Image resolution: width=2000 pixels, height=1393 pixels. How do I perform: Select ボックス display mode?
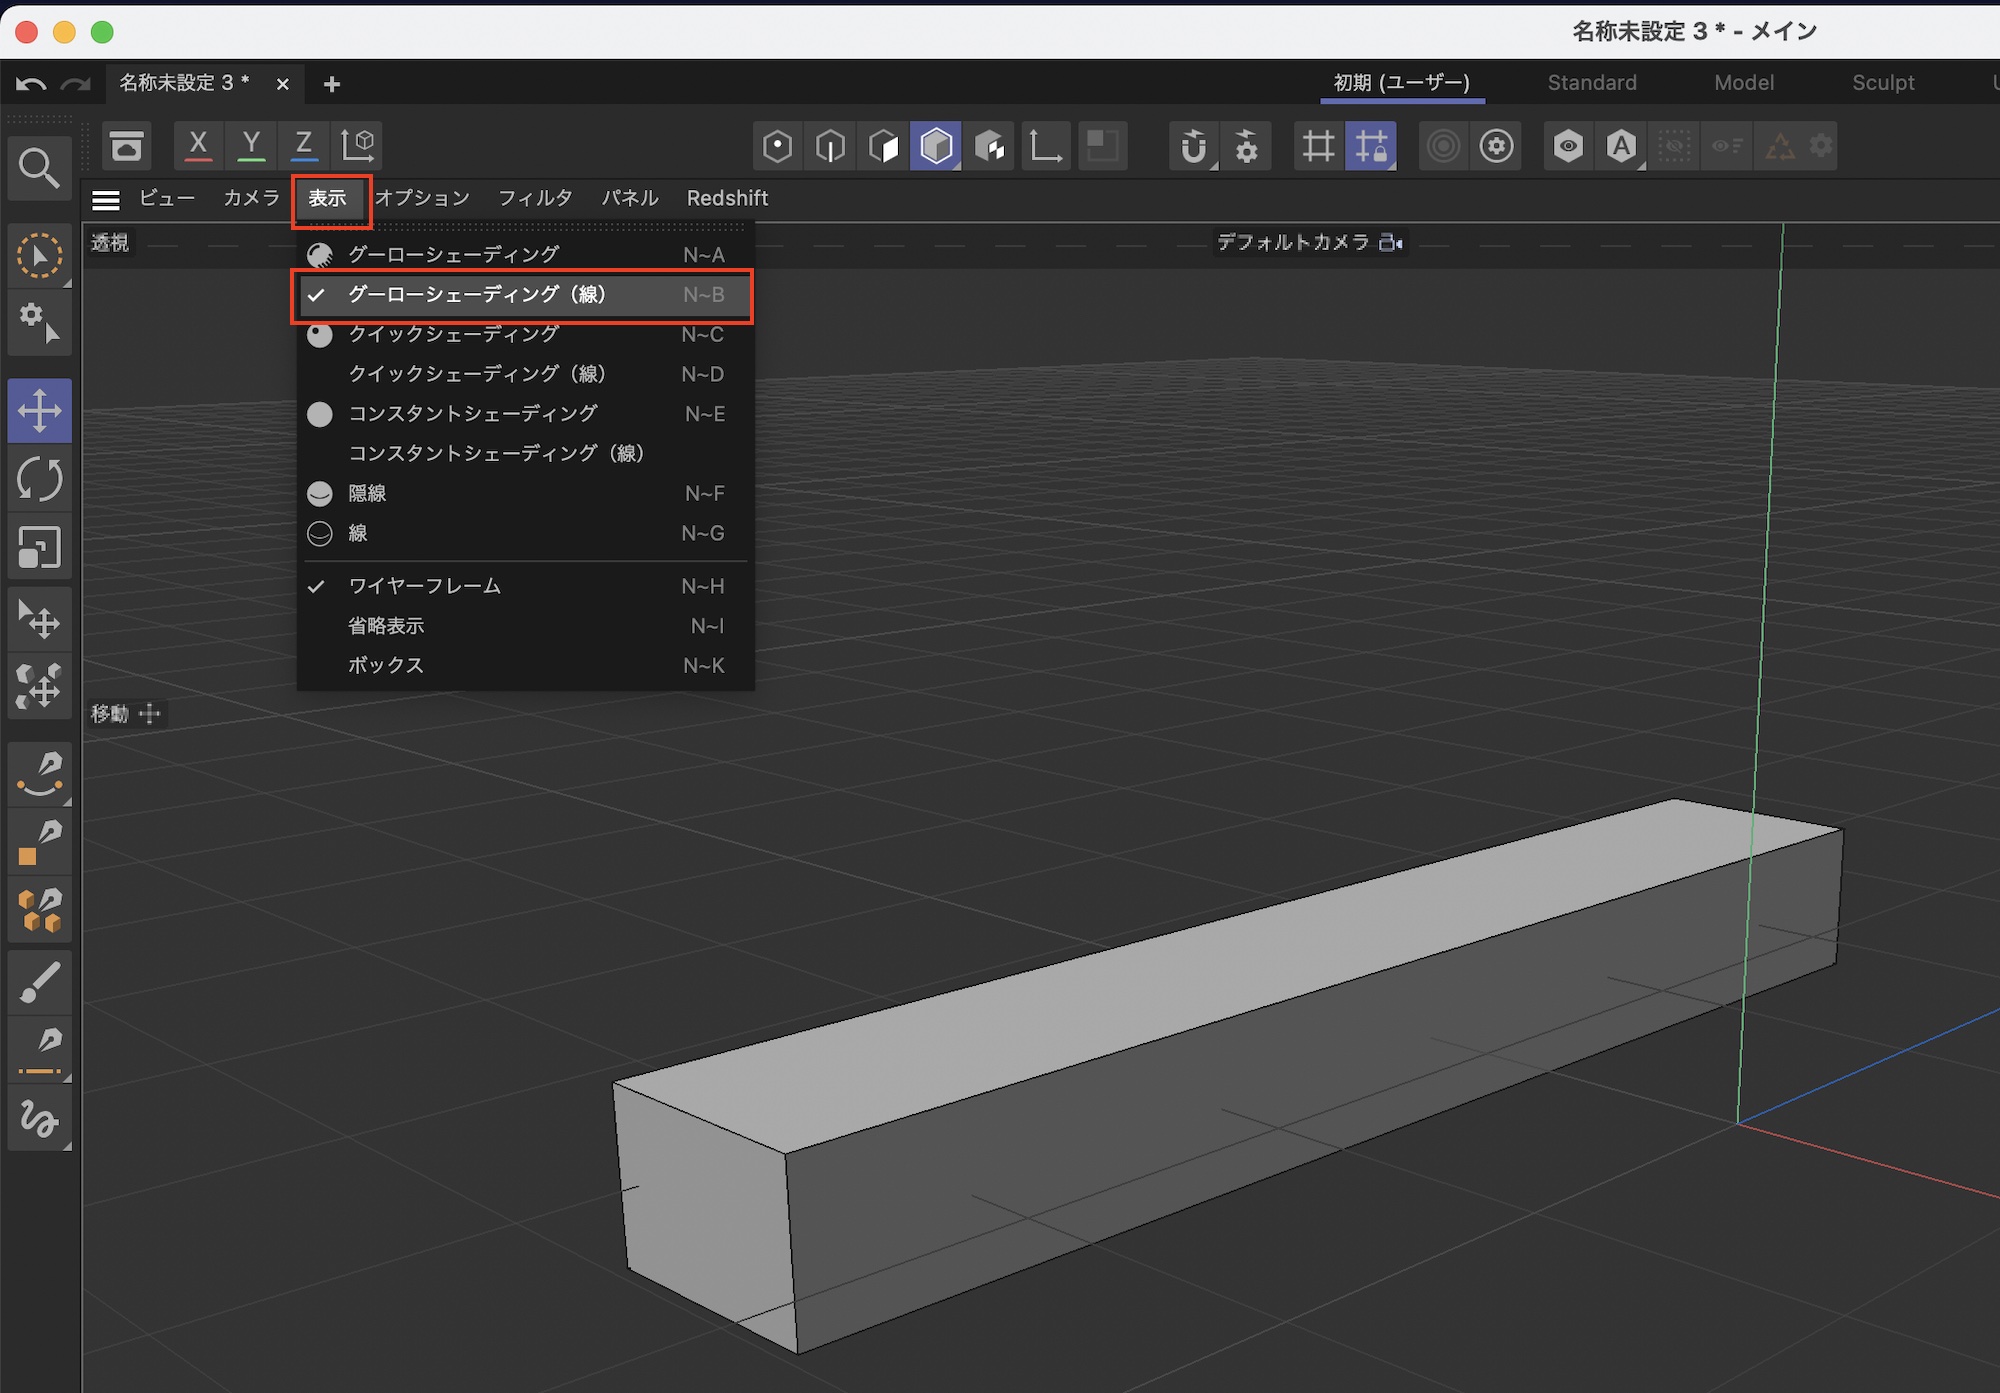coord(386,665)
